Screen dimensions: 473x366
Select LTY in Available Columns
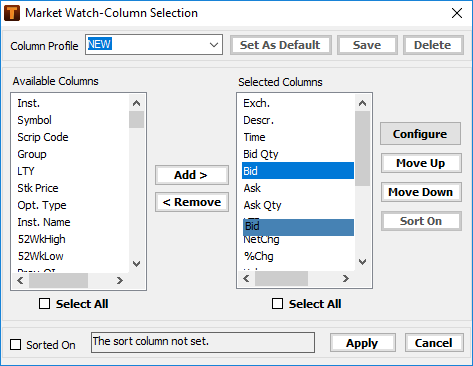(26, 171)
